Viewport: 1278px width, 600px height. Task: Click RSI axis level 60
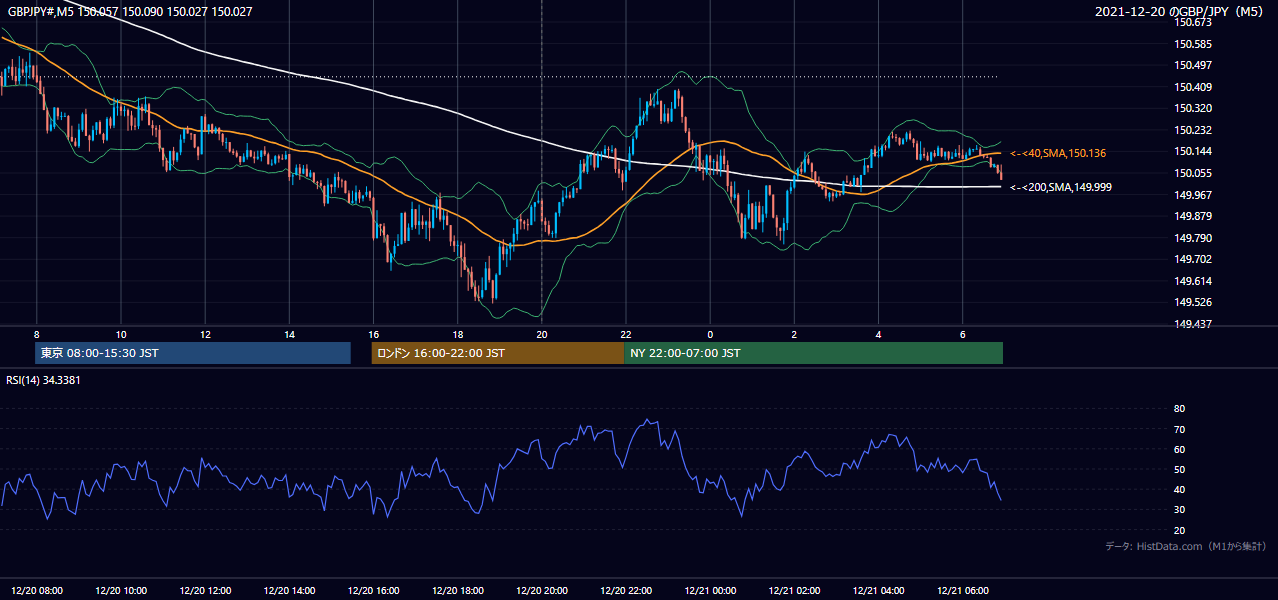[1179, 449]
